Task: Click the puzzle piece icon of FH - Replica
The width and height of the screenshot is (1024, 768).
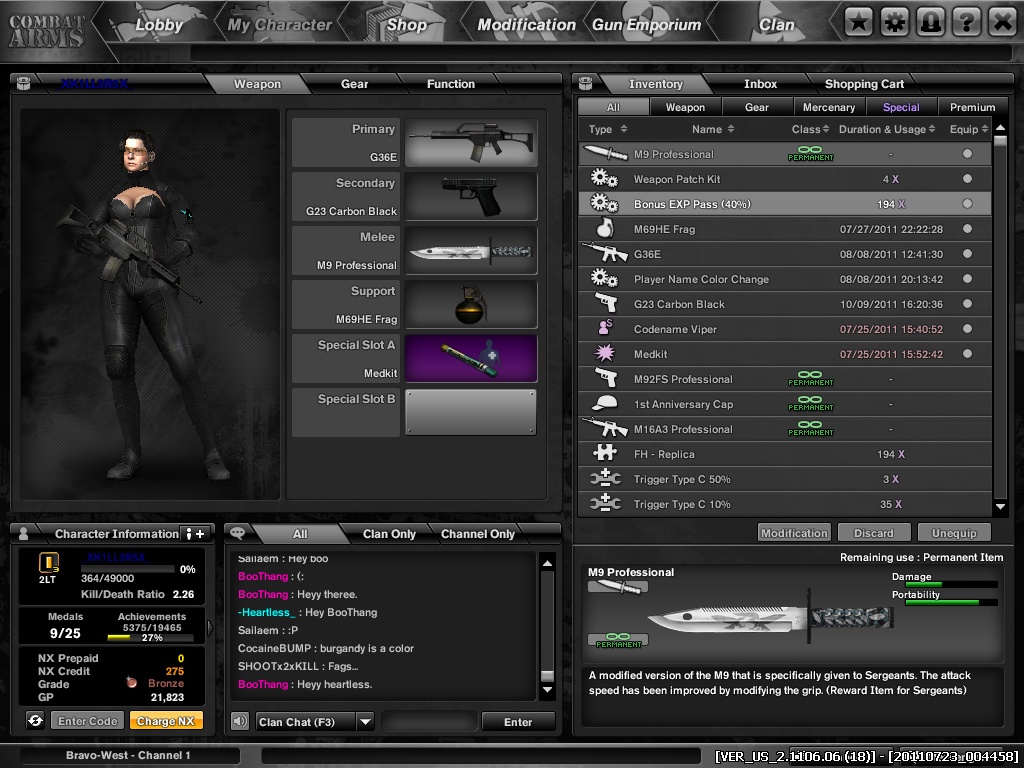Action: coord(605,453)
